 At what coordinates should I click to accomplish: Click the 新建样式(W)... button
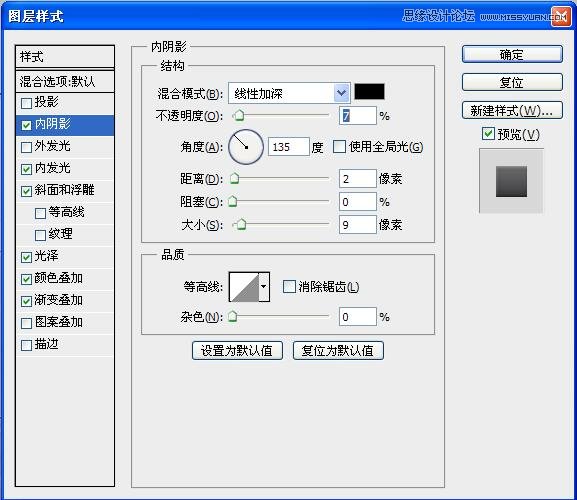click(512, 110)
